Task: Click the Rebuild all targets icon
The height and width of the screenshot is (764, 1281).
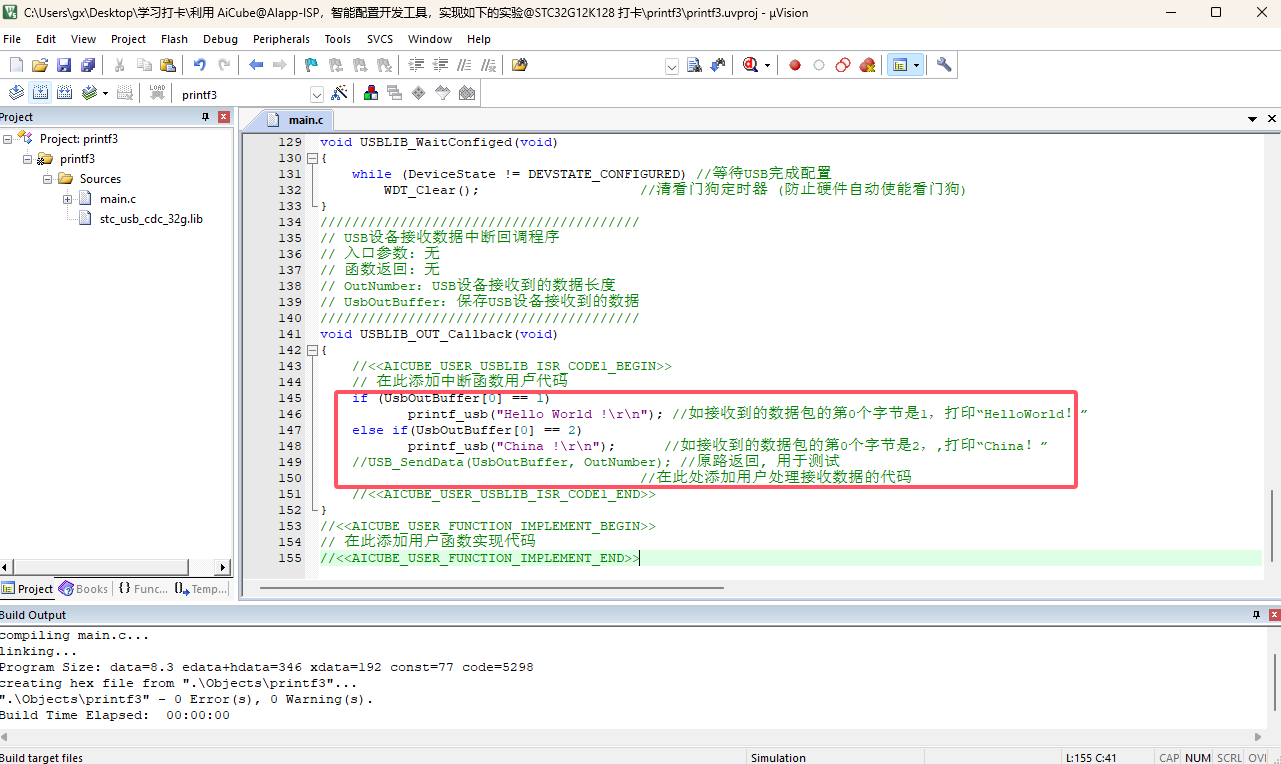Action: [64, 93]
